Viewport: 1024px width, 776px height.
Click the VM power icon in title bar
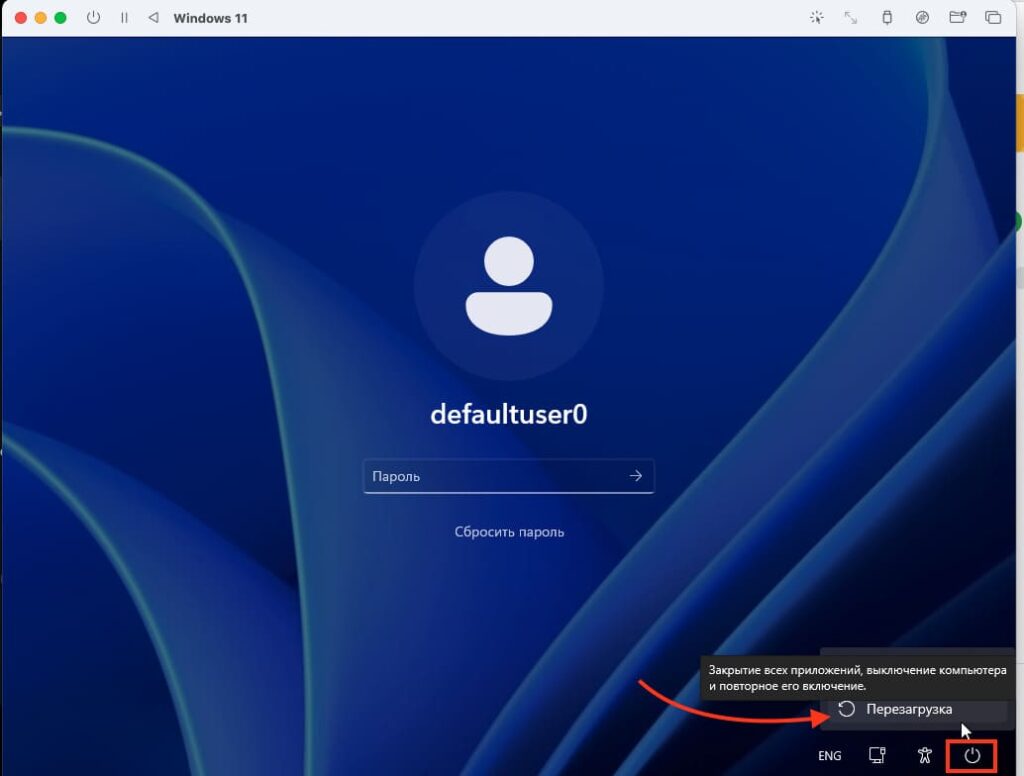94,18
